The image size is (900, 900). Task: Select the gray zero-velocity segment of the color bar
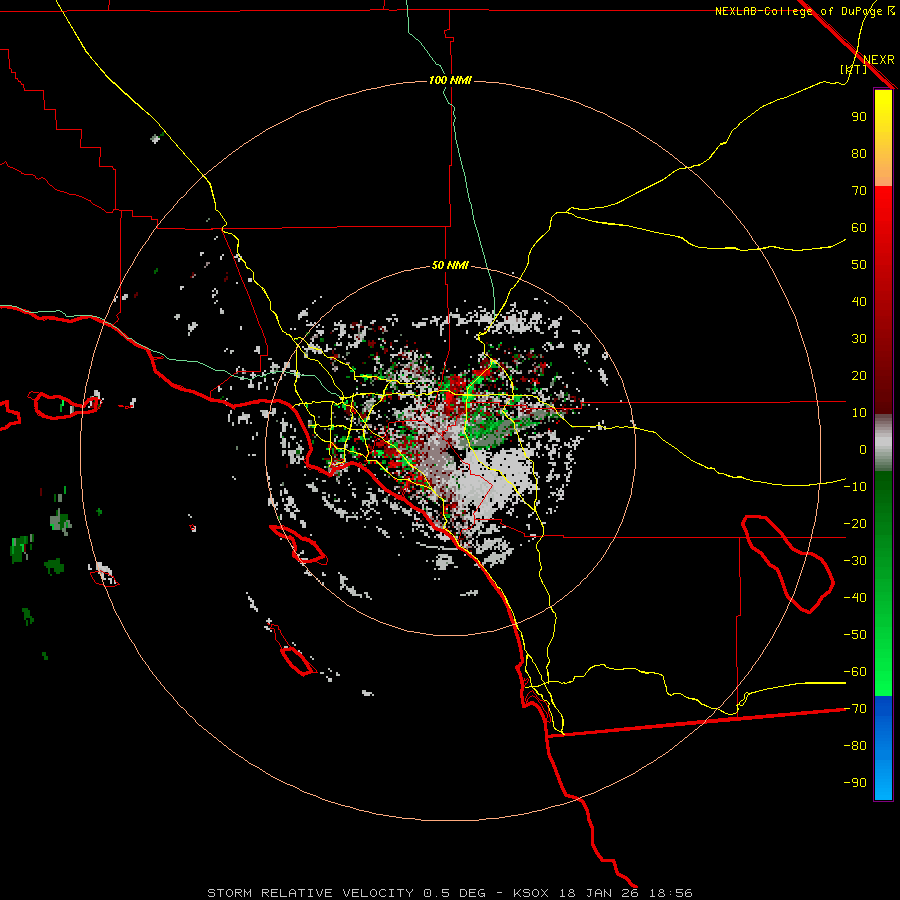tap(883, 443)
